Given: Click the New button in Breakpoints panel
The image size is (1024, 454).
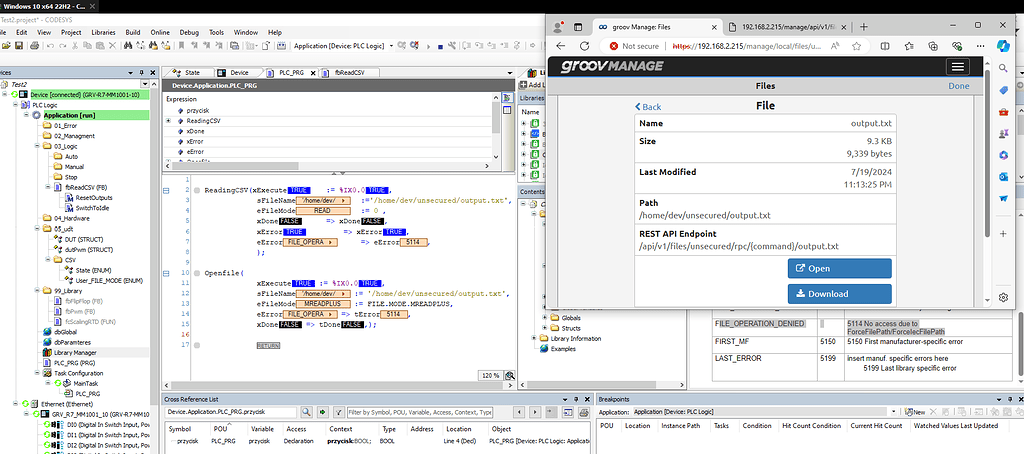Looking at the screenshot, I should click(x=914, y=412).
